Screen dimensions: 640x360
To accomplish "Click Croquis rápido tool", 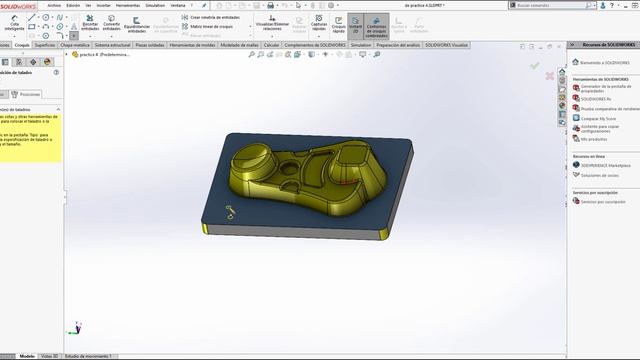I will [338, 25].
